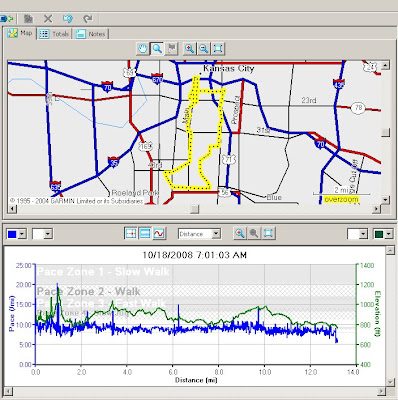This screenshot has width=398, height=400.
Task: Click the blue pace color swatch
Action: 12,234
